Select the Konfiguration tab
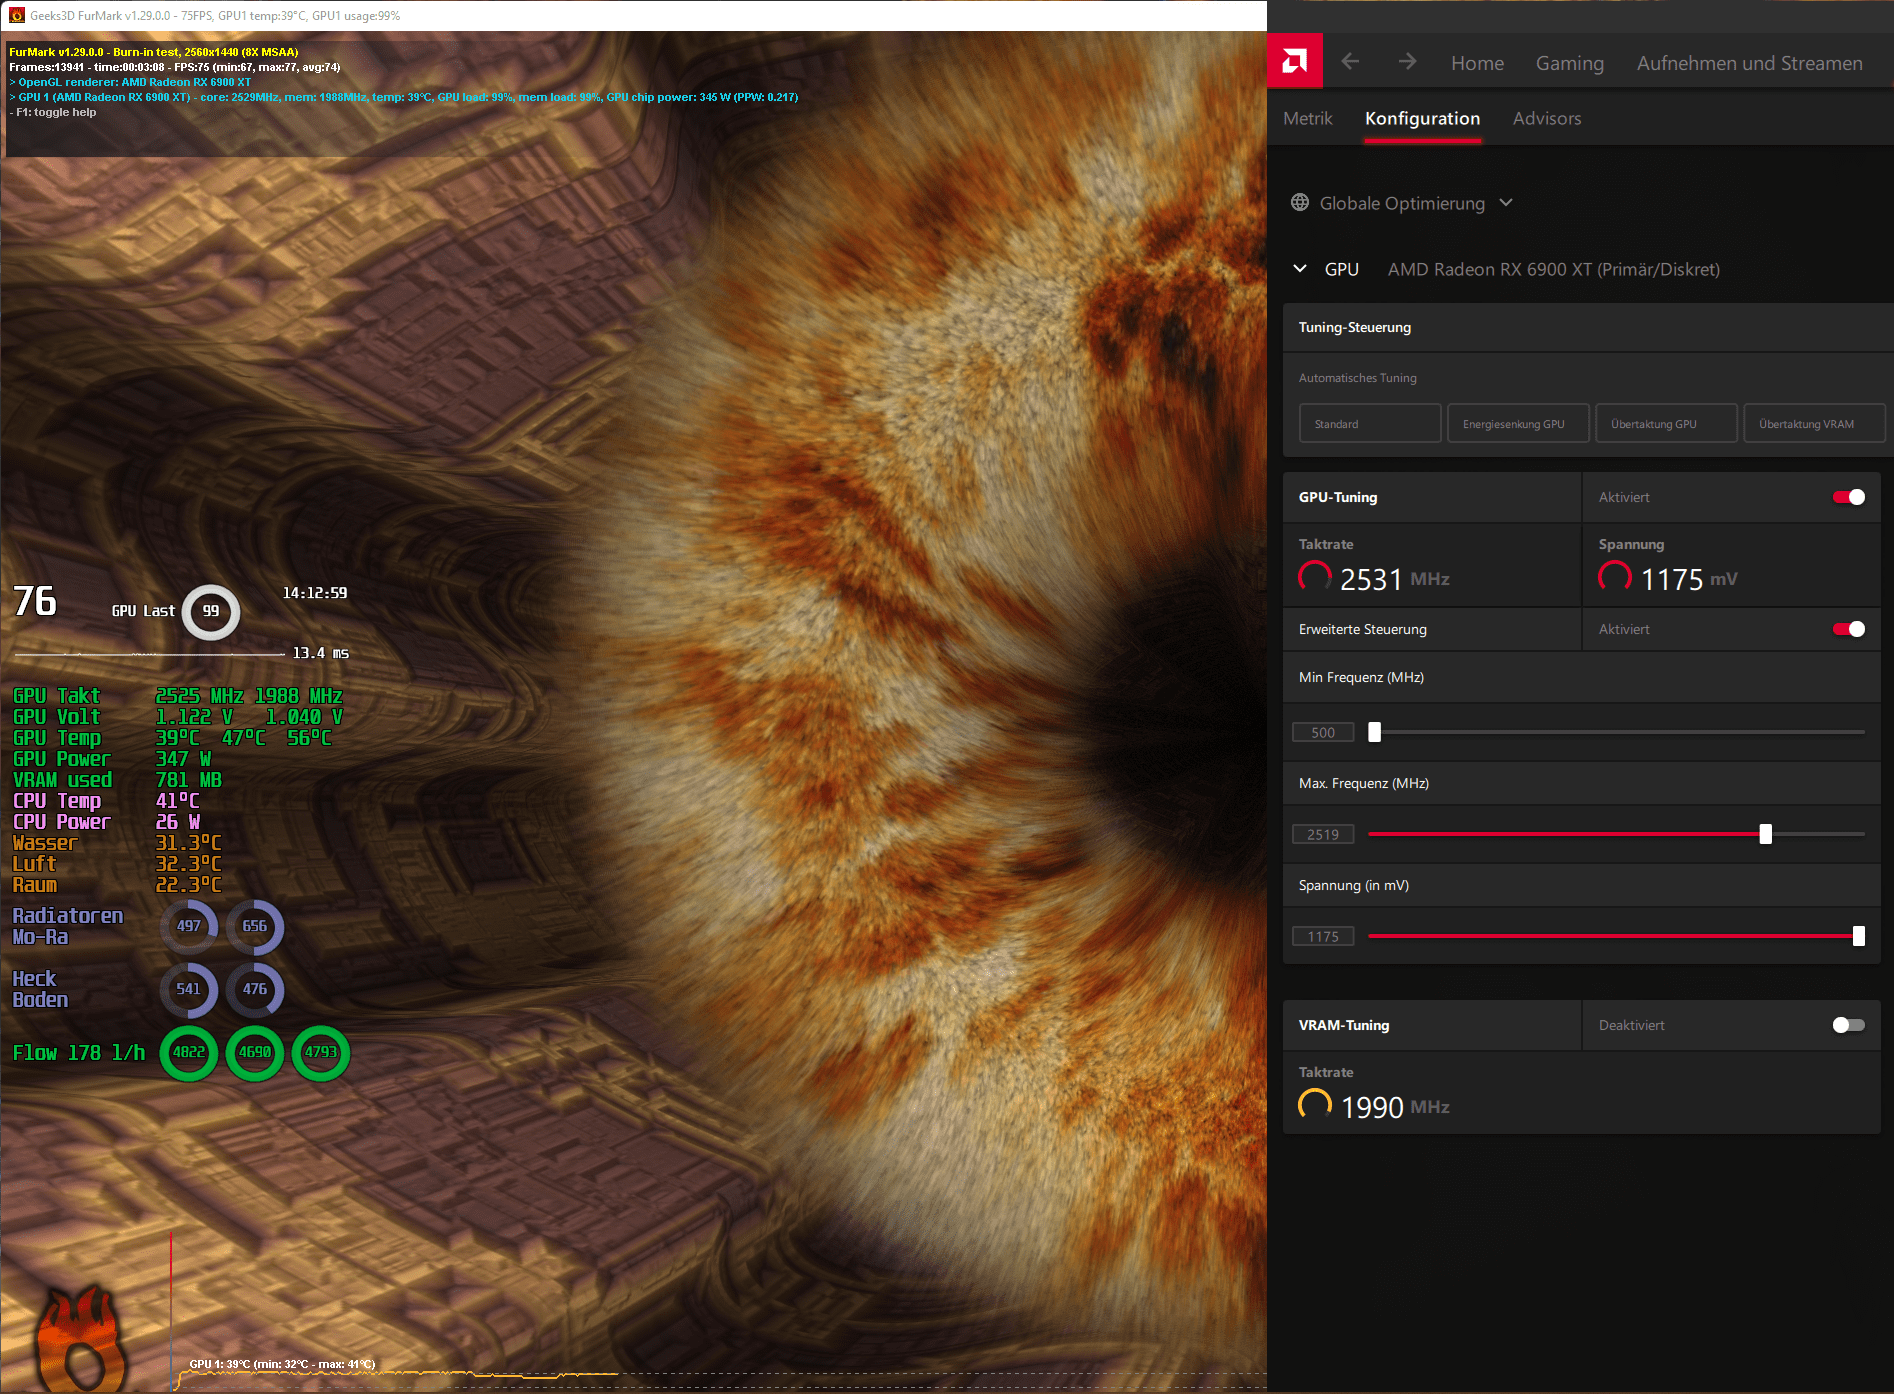Image resolution: width=1894 pixels, height=1394 pixels. click(1422, 118)
